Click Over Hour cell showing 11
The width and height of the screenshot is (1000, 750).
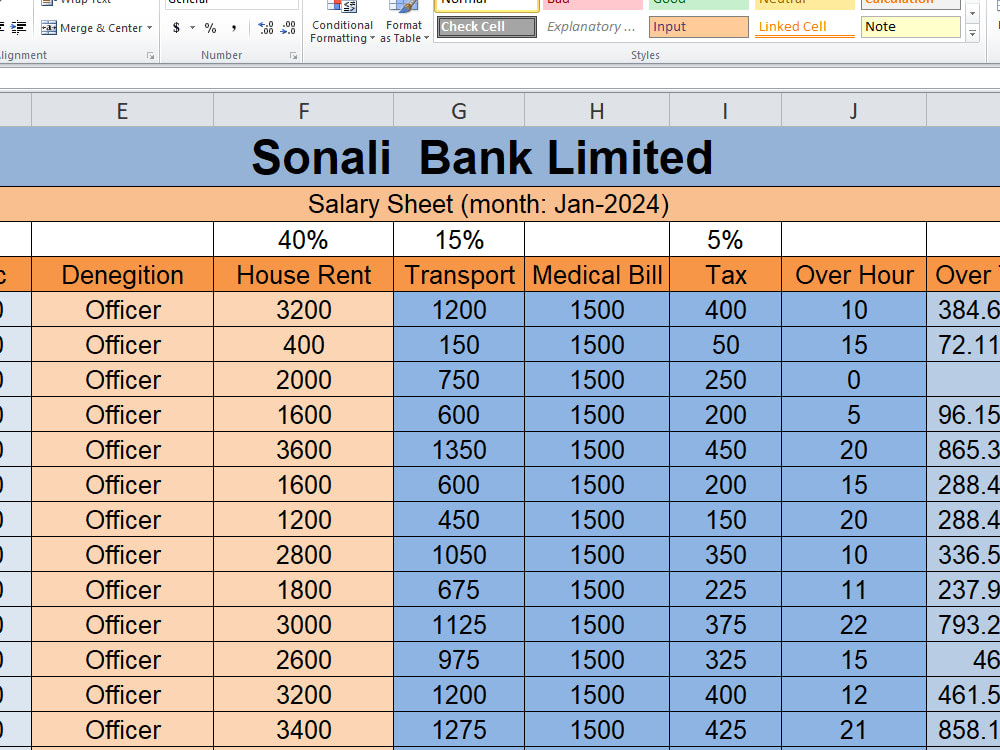854,590
